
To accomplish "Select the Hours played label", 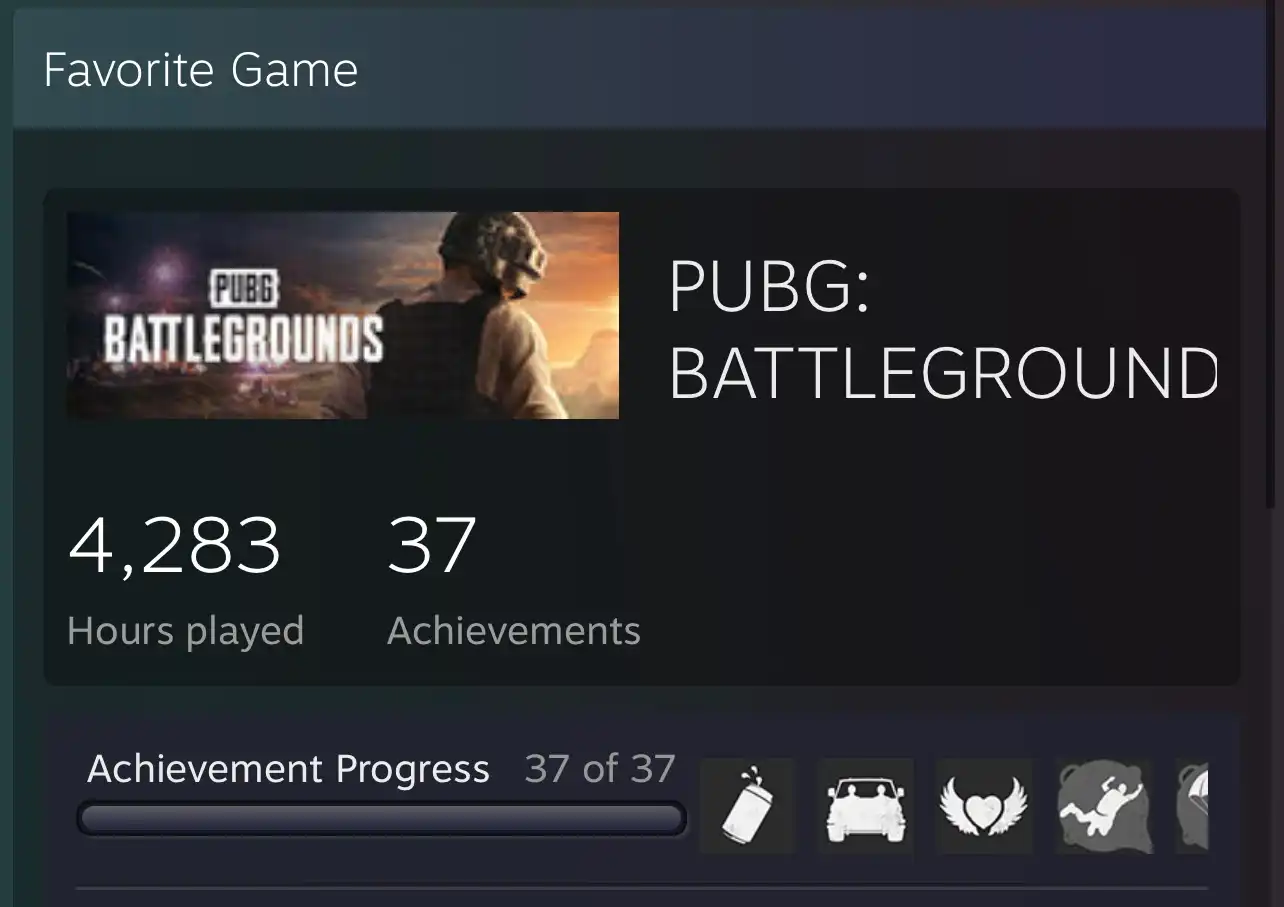I will pyautogui.click(x=185, y=631).
